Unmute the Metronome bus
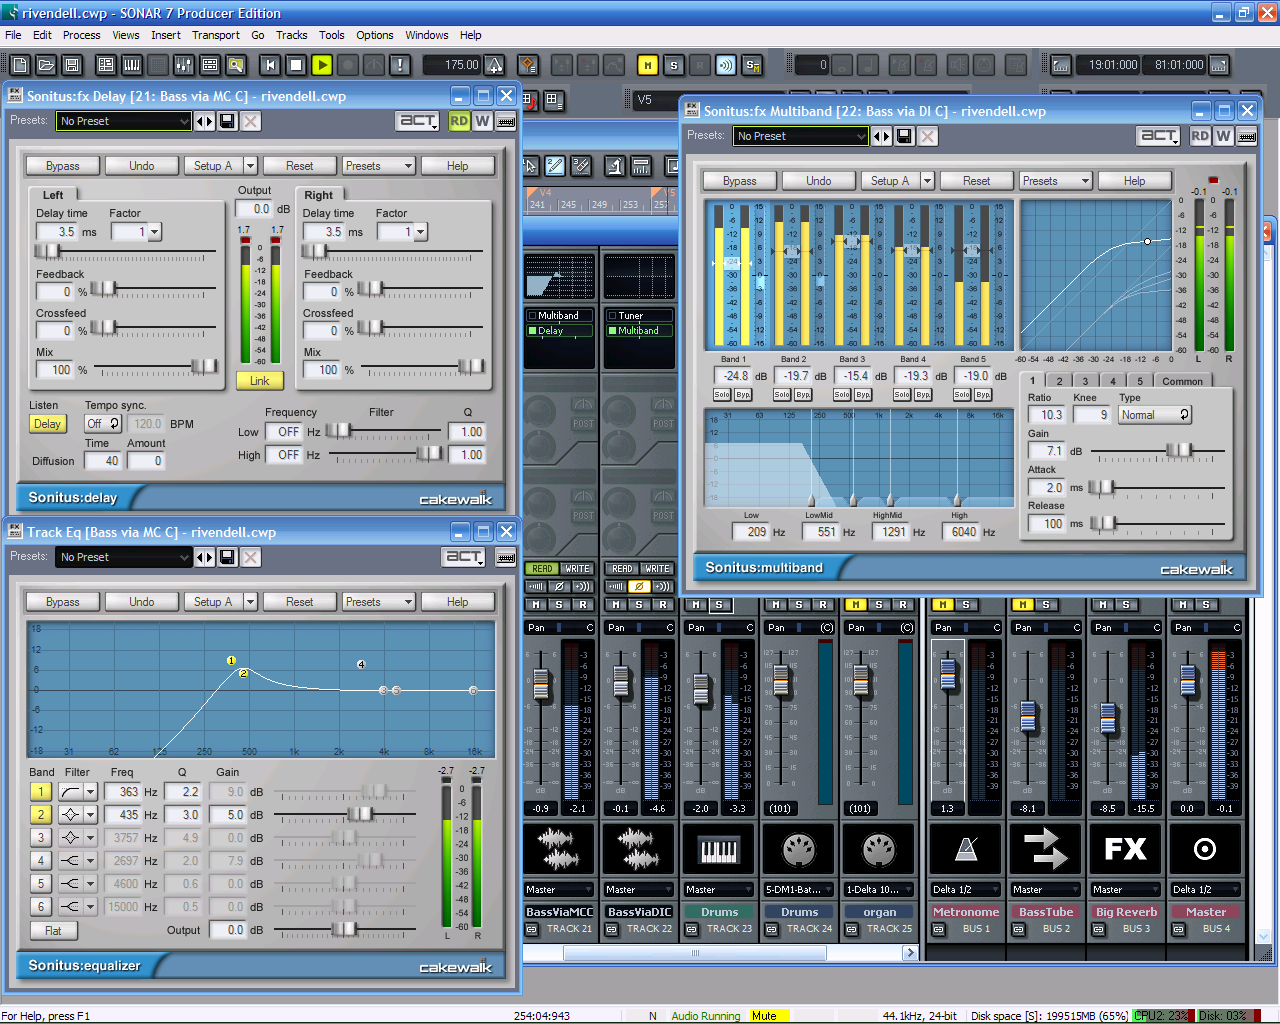 943,605
